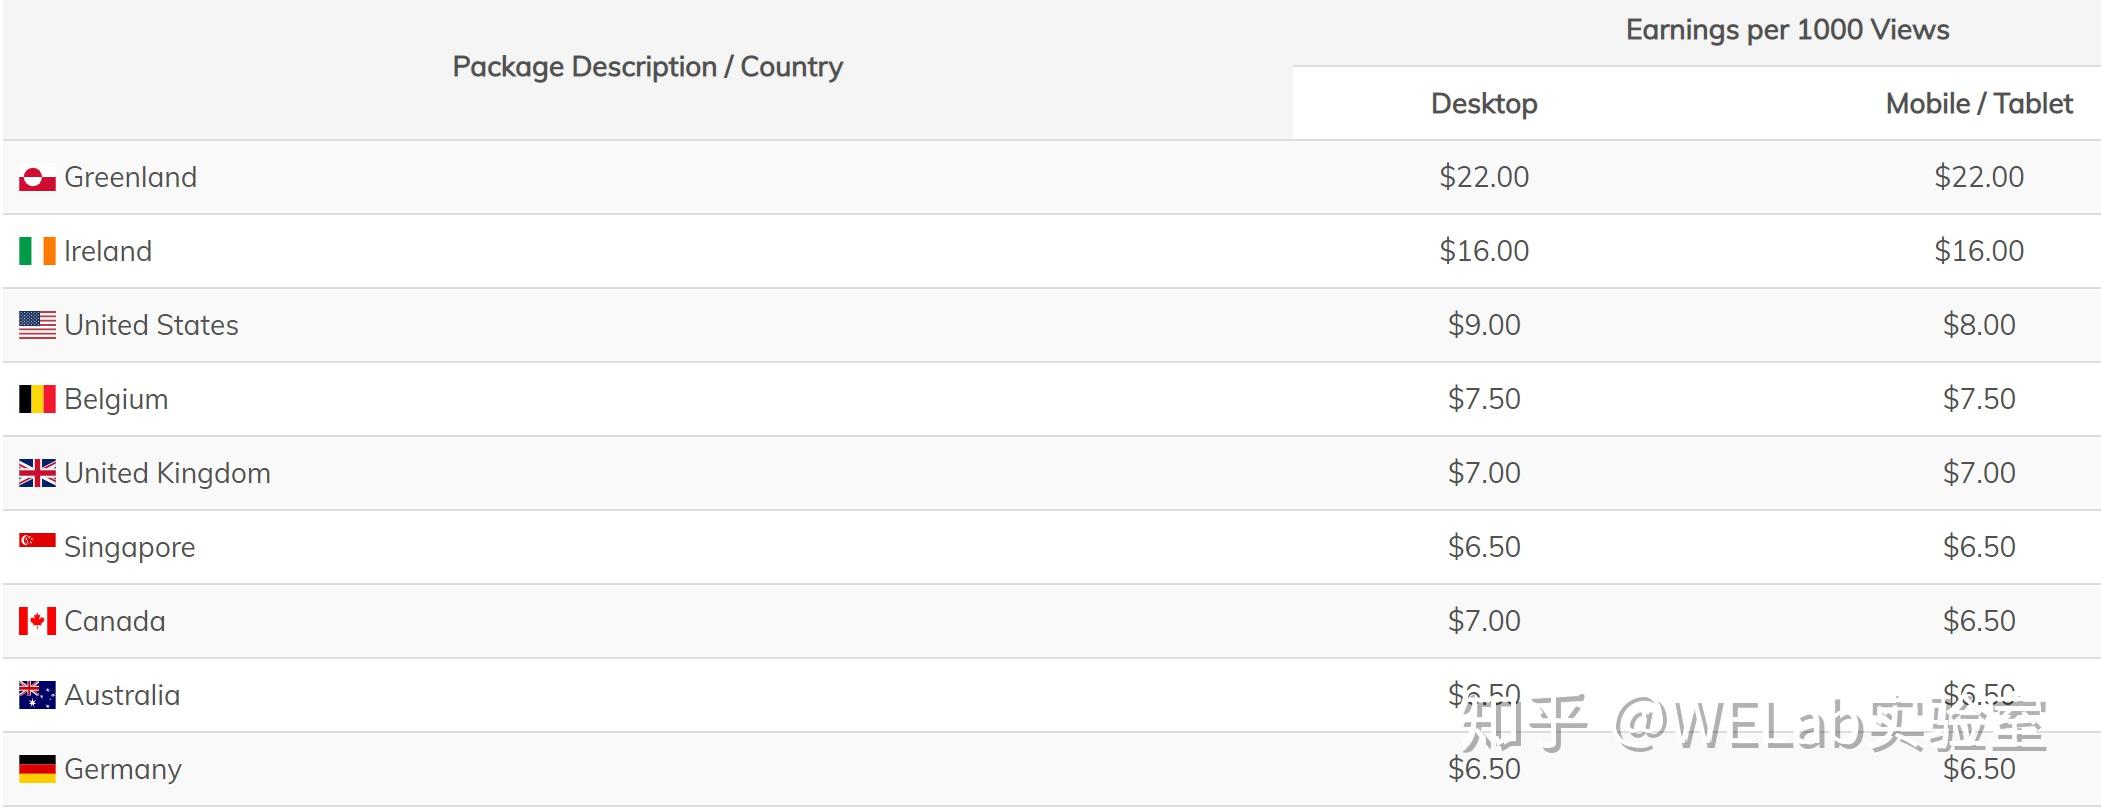Click the Greenland country name
The height and width of the screenshot is (808, 2101).
coord(131,178)
